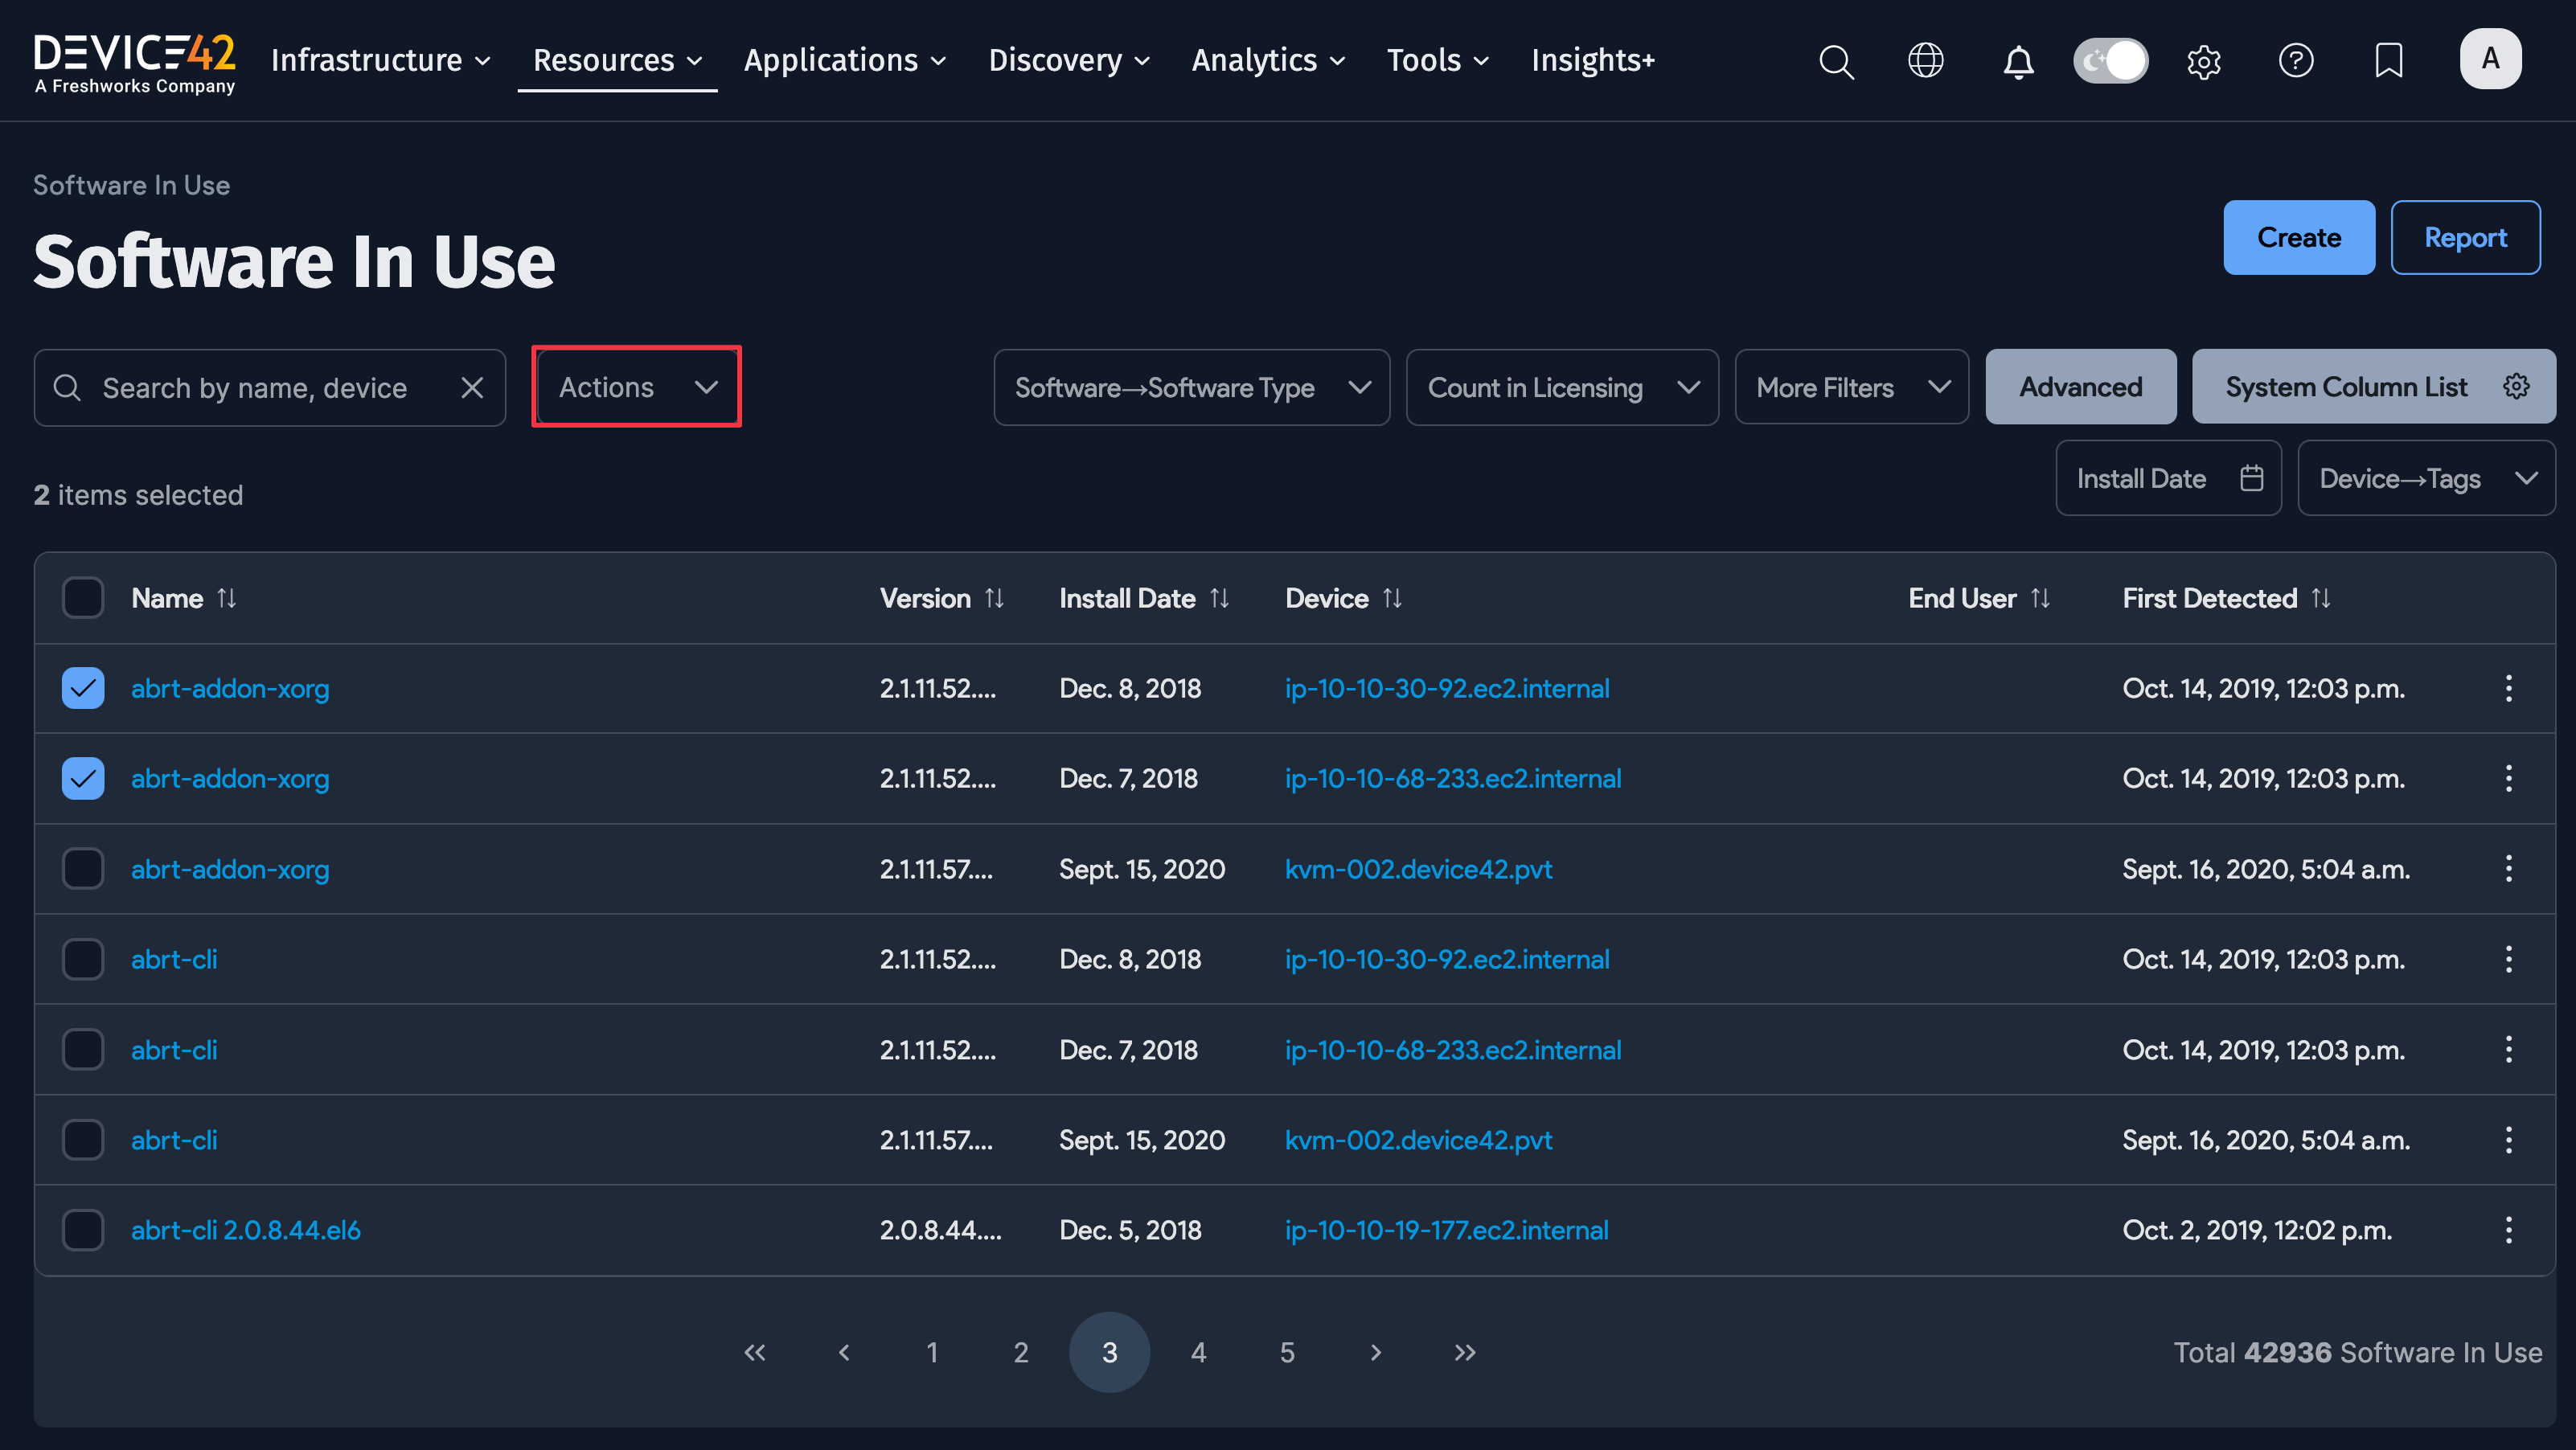Open the notifications bell
Screen dimensions: 2576x1450
(x=2018, y=61)
